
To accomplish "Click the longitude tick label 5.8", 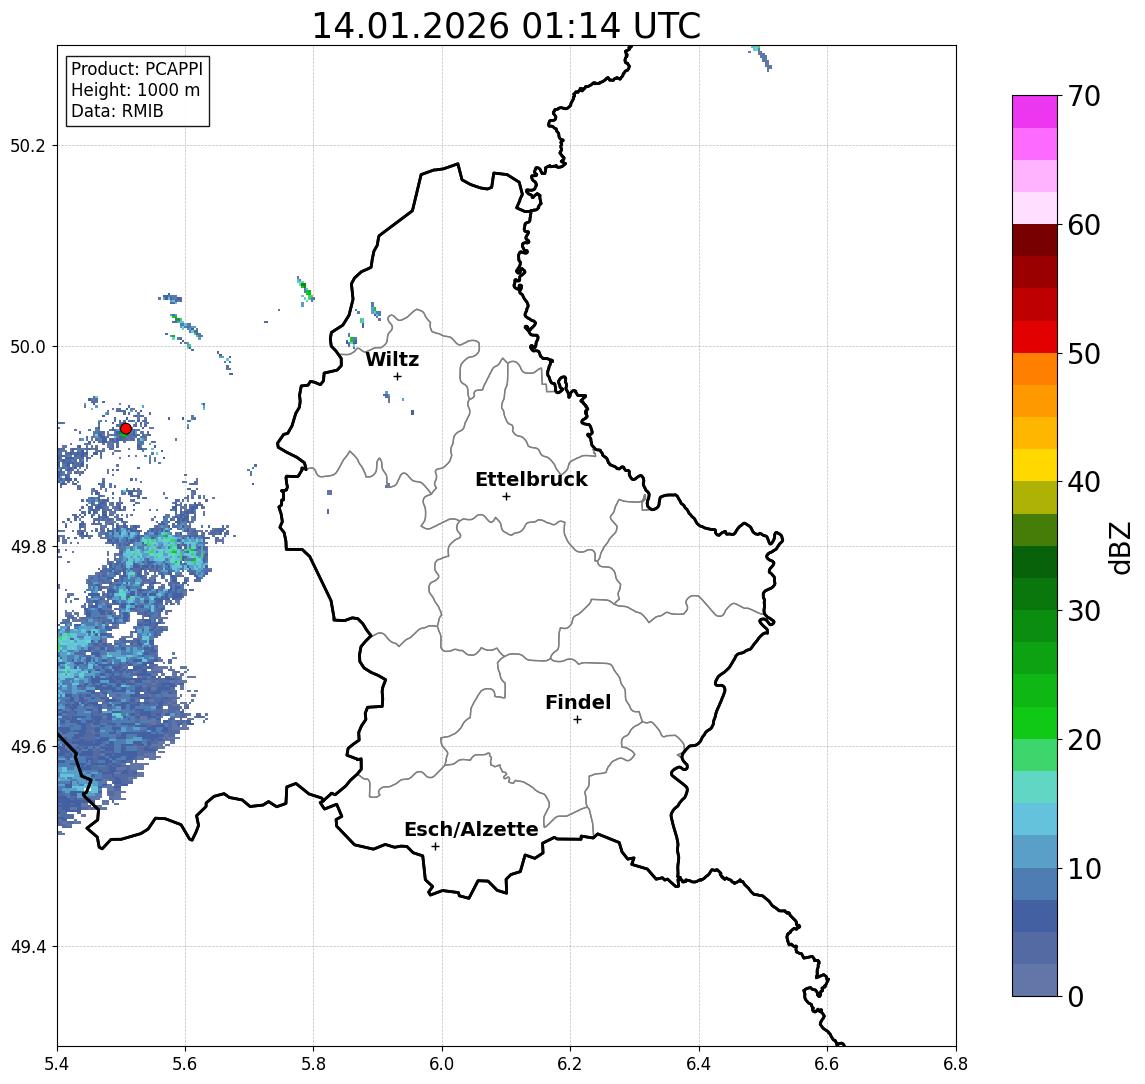I will 314,1064.
